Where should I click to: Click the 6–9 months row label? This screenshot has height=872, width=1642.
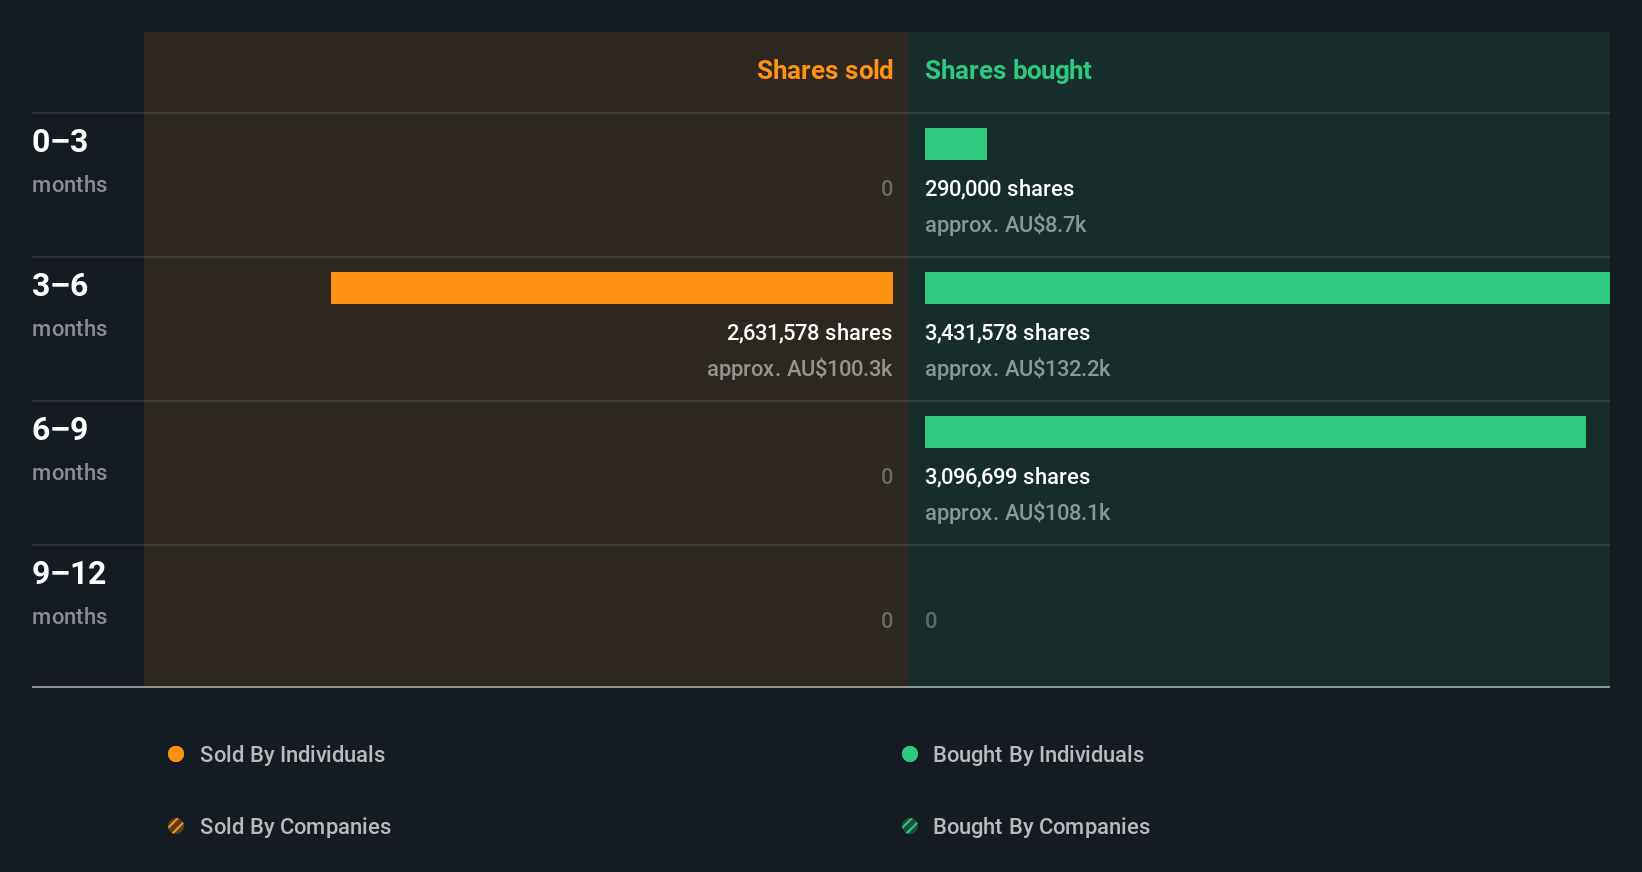pyautogui.click(x=69, y=449)
